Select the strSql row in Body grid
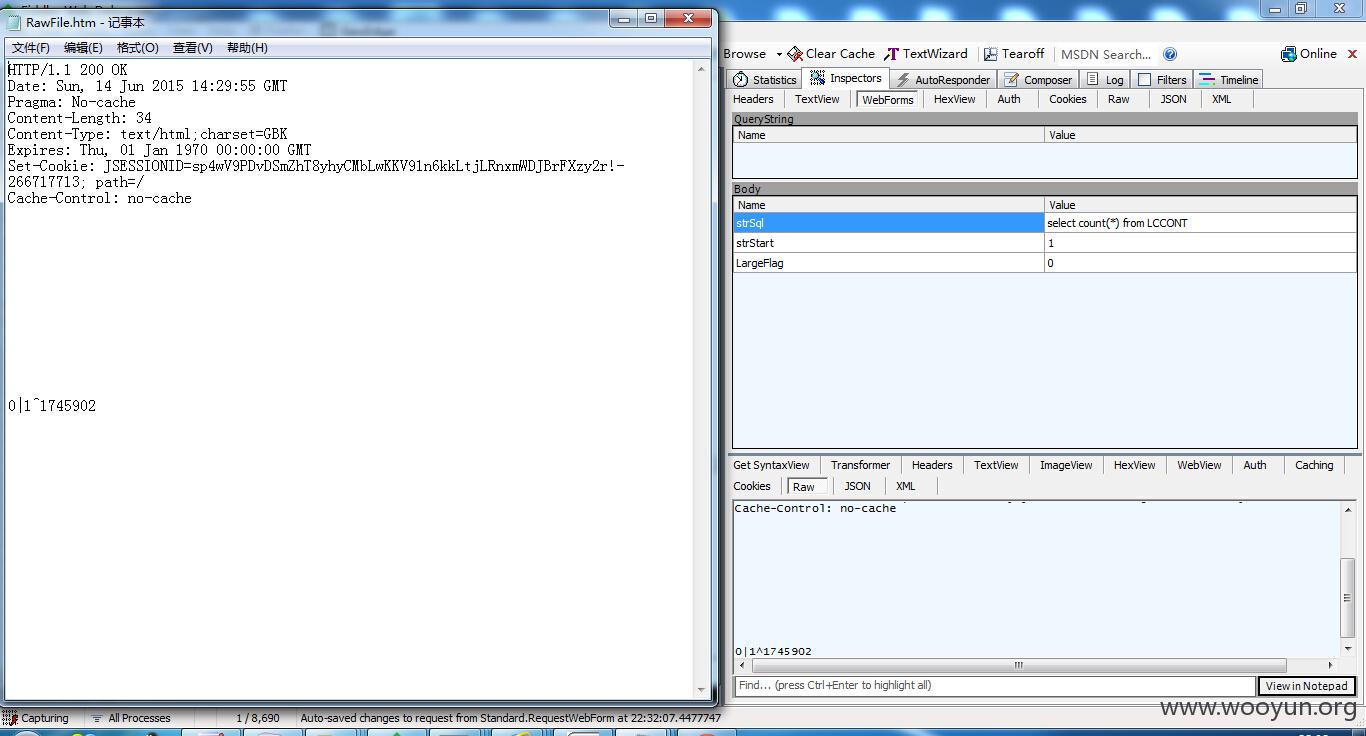 coord(1045,223)
